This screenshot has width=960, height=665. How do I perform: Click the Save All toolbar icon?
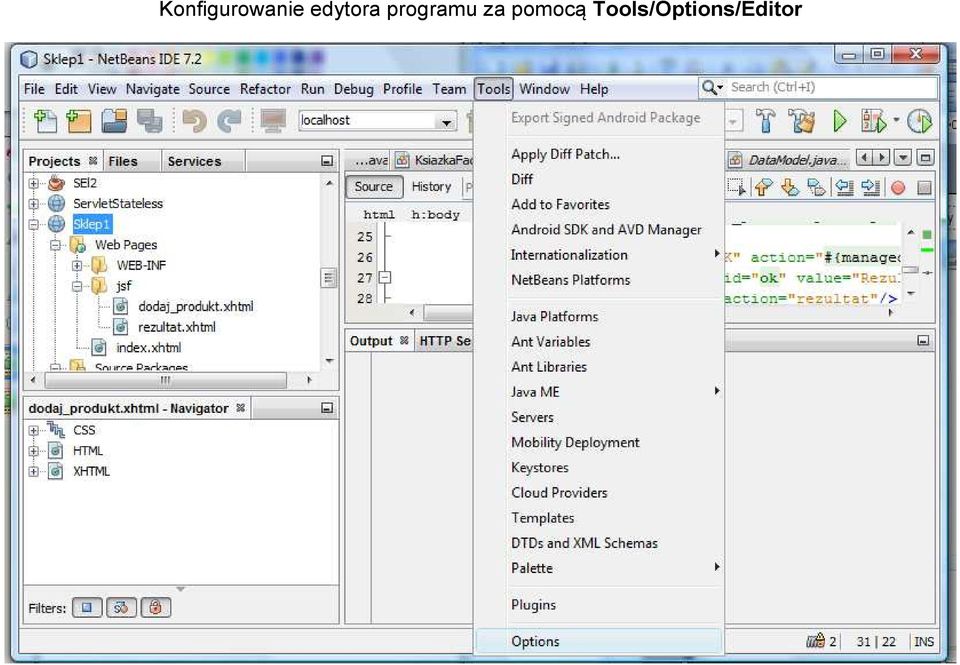[149, 121]
